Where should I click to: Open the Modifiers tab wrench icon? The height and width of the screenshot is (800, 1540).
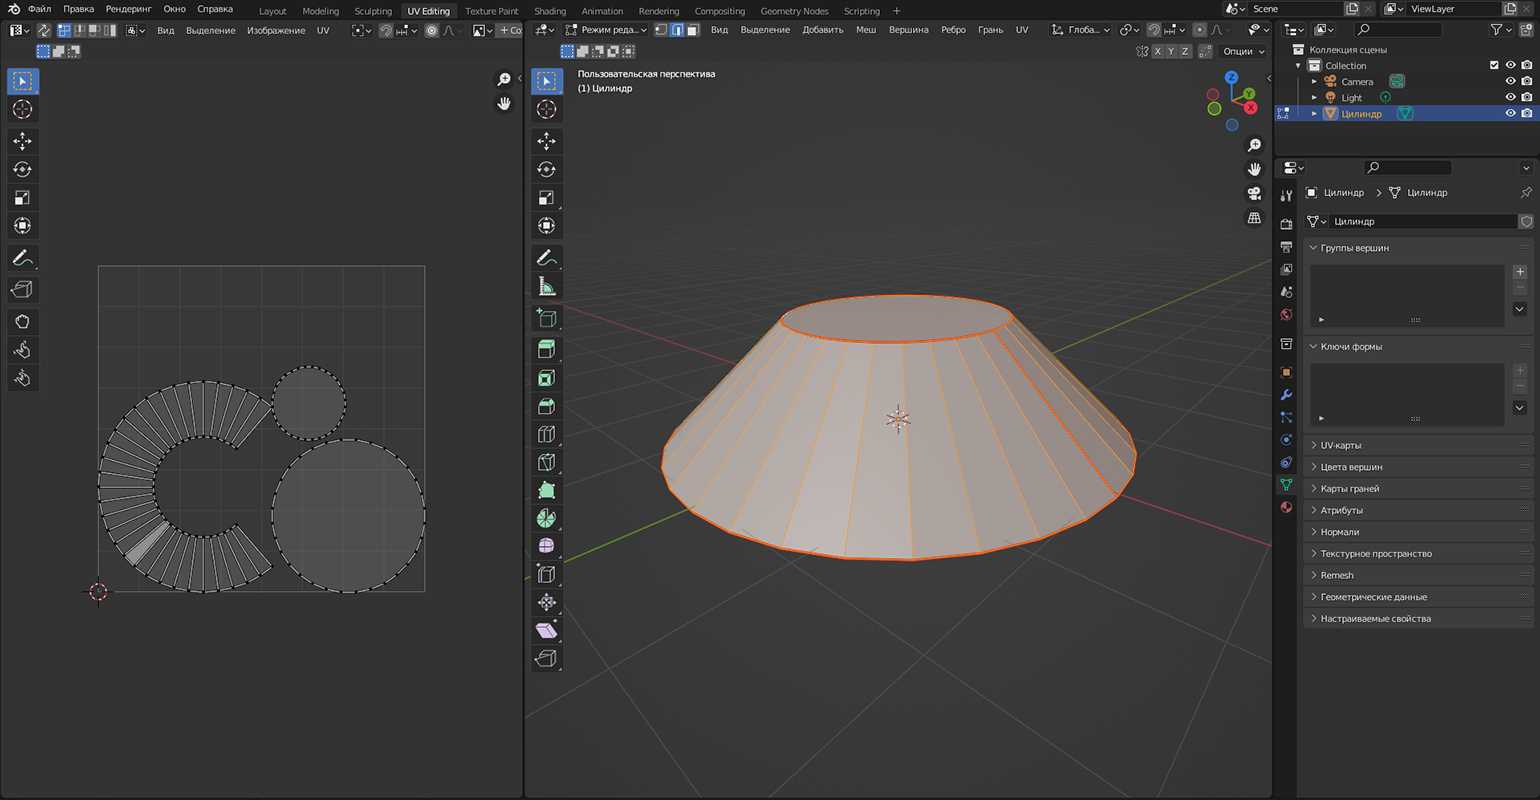pos(1286,395)
